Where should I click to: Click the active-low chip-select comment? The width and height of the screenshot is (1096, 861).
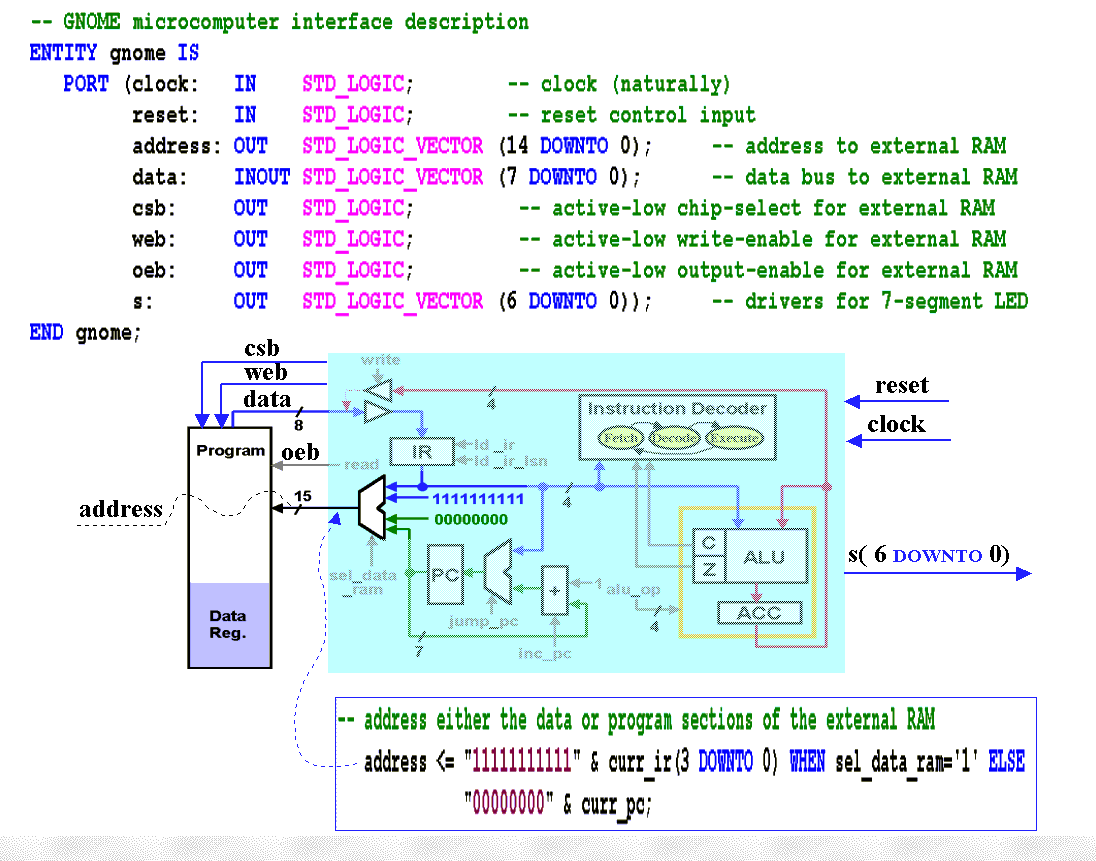[757, 208]
